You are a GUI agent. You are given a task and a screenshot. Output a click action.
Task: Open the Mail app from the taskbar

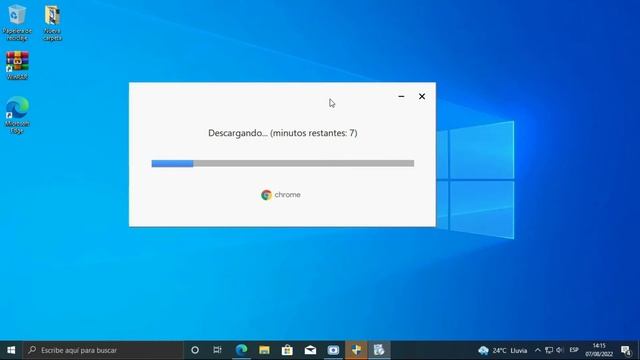point(310,350)
